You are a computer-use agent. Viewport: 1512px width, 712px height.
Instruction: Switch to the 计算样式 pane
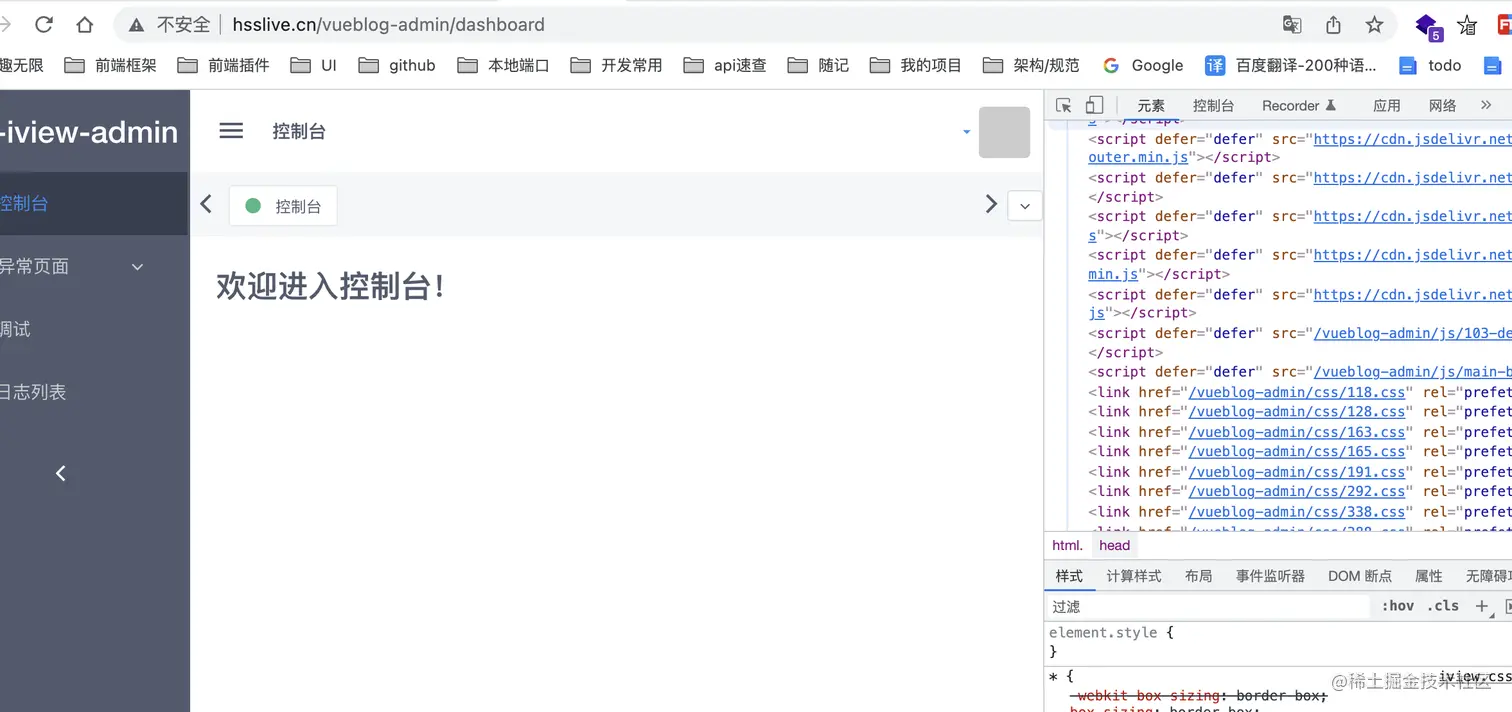(1134, 576)
